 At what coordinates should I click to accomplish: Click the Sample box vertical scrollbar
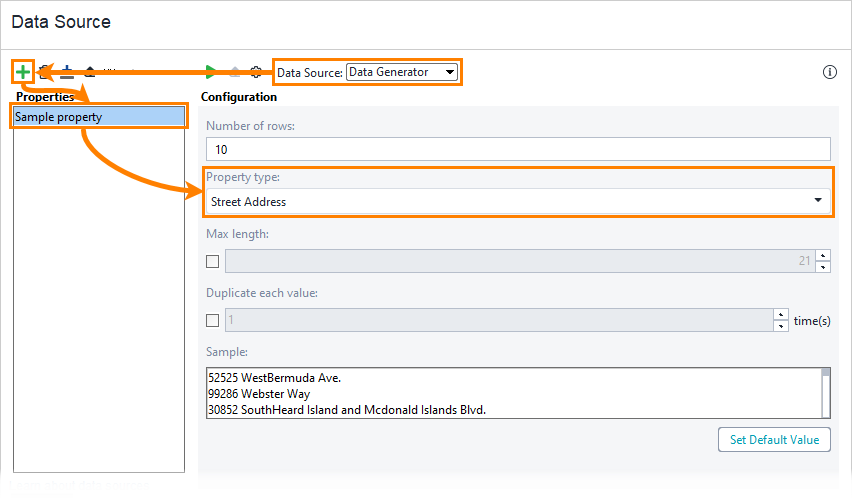pyautogui.click(x=825, y=392)
